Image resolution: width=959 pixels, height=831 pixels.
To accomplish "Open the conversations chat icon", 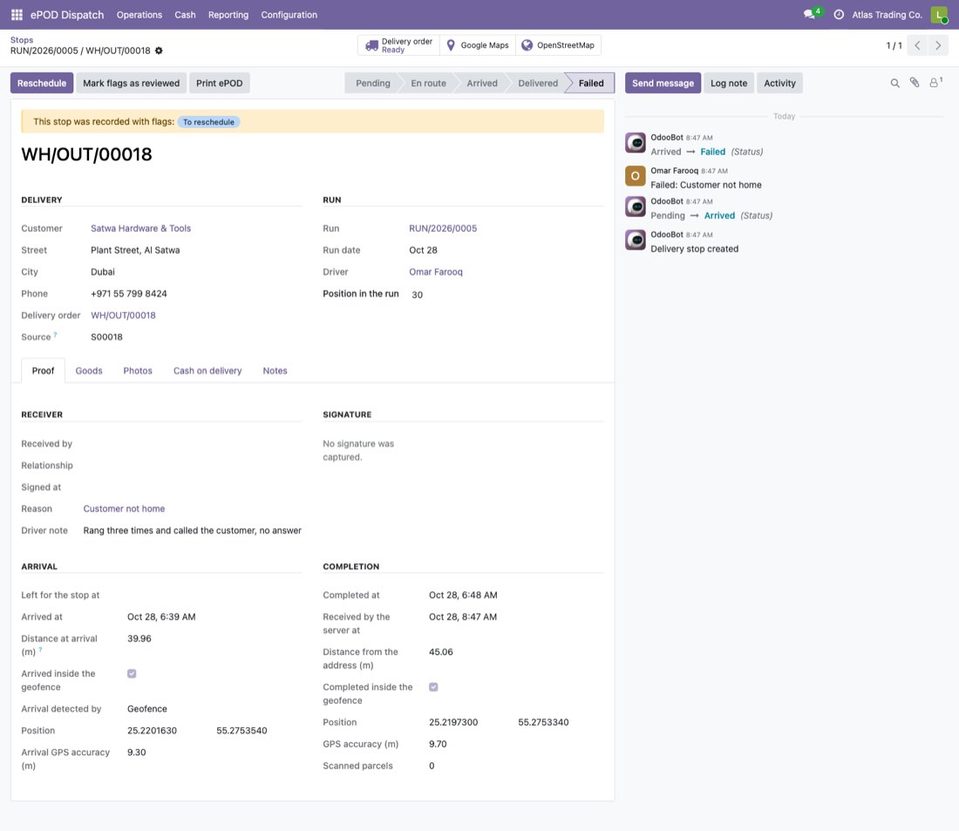I will [x=810, y=15].
